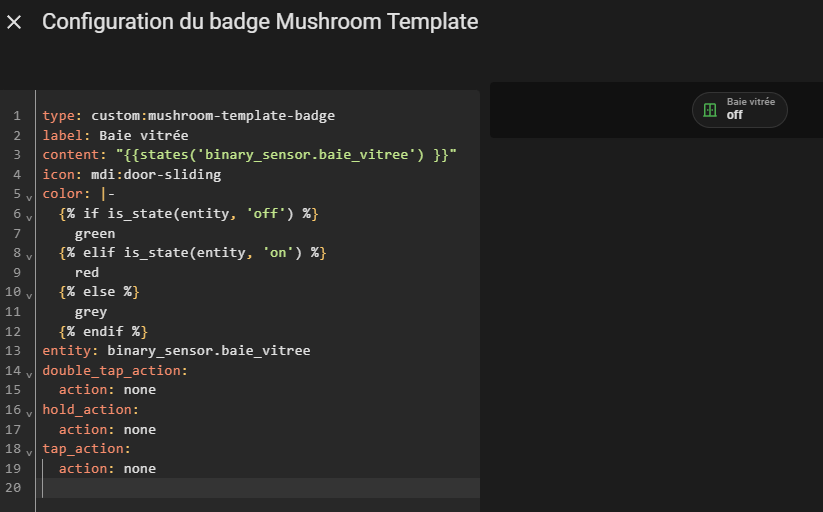Click the word green on line 7
Viewport: 823px width, 512px height.
point(95,234)
